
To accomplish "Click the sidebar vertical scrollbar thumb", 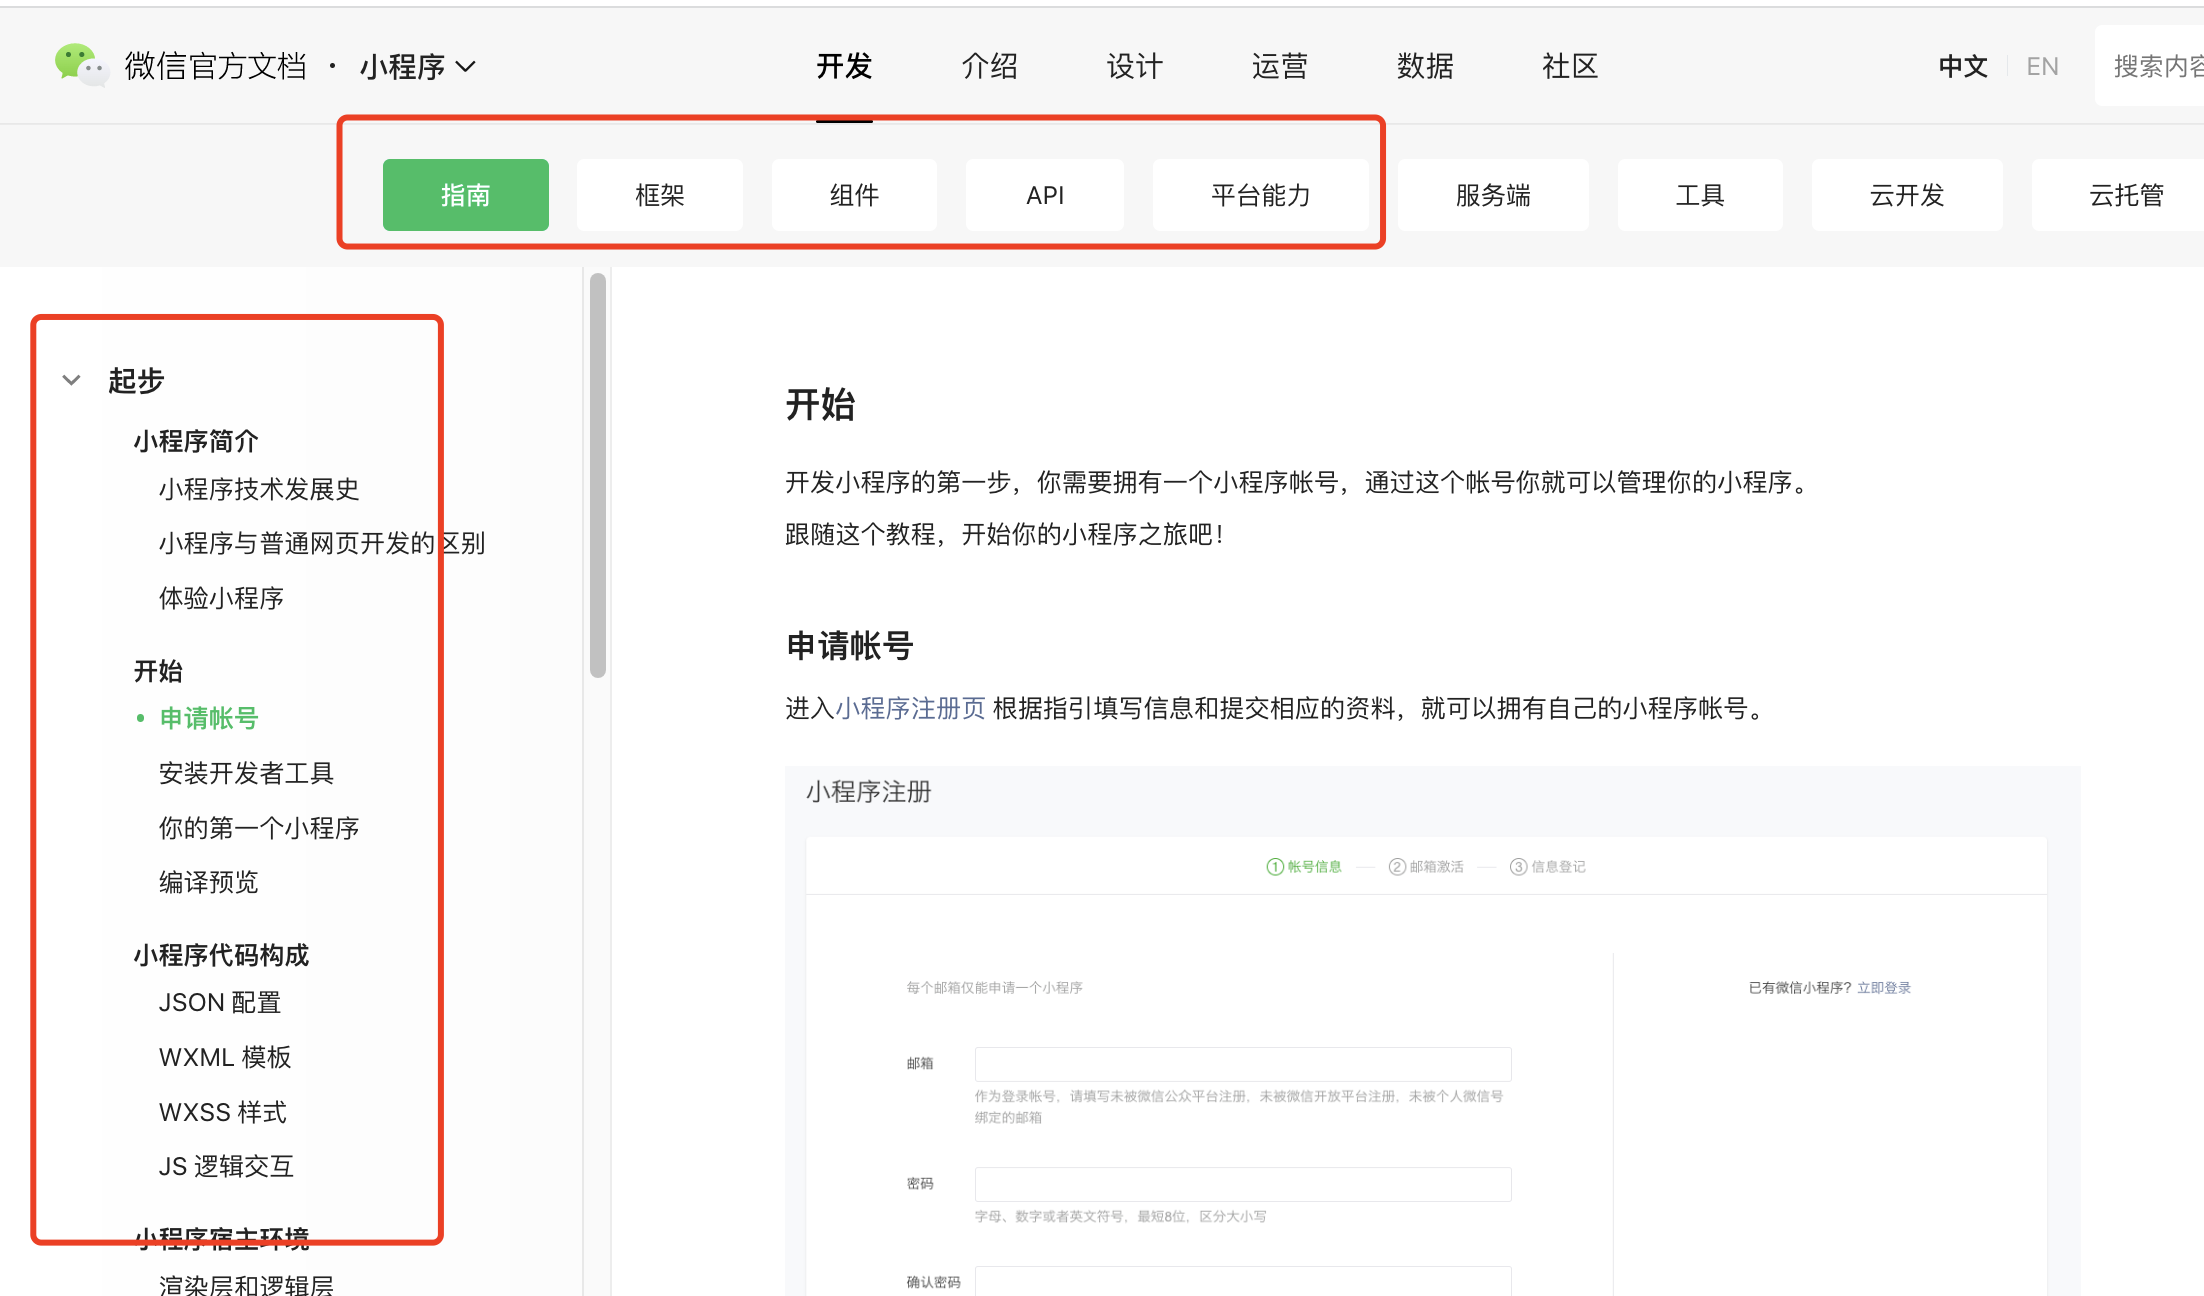I will click(x=598, y=475).
